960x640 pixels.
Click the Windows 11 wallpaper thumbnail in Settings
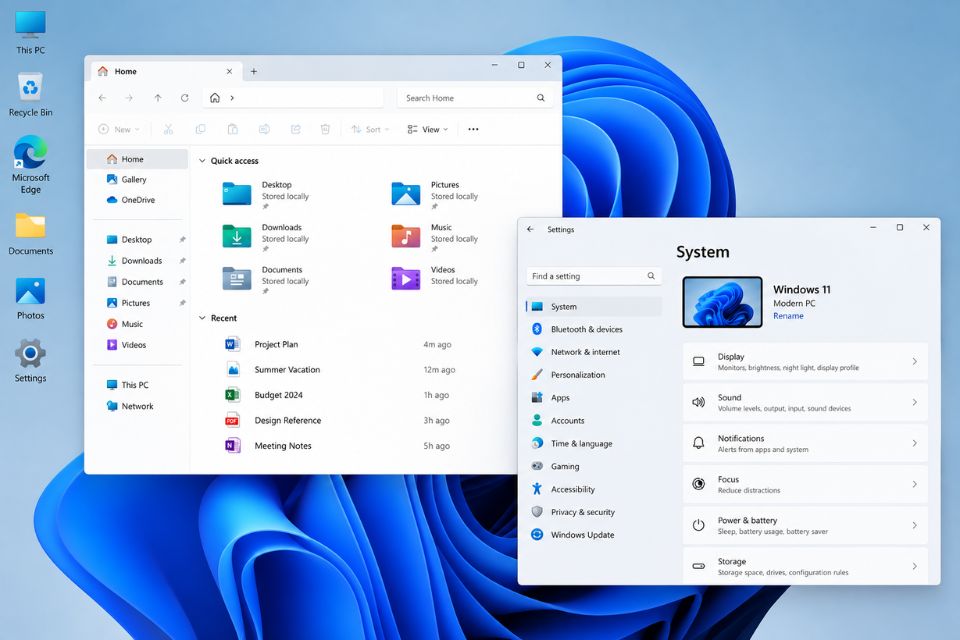coord(722,302)
